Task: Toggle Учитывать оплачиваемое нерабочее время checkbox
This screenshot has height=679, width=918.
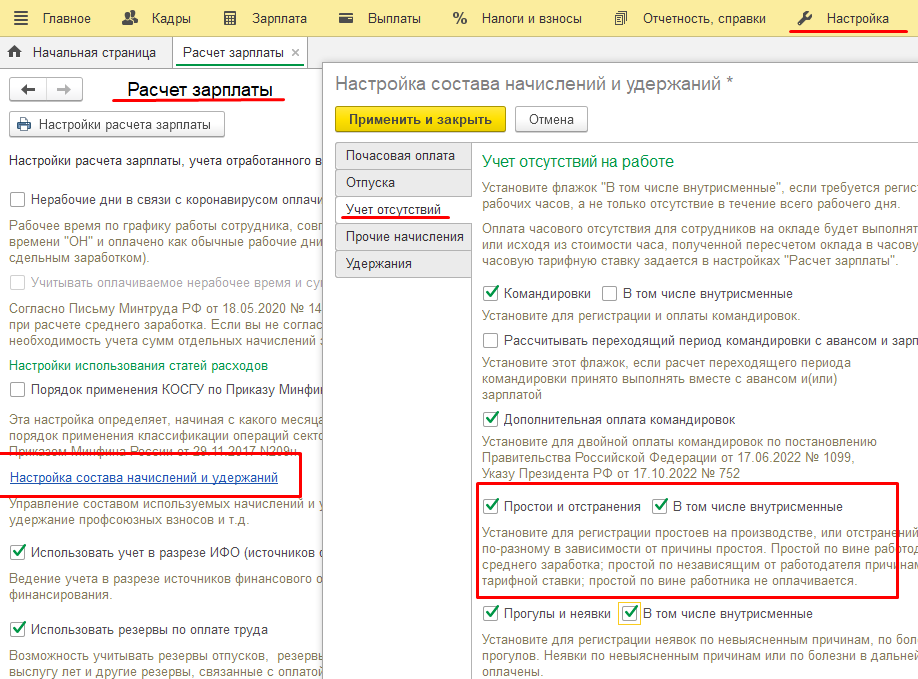Action: [18, 283]
